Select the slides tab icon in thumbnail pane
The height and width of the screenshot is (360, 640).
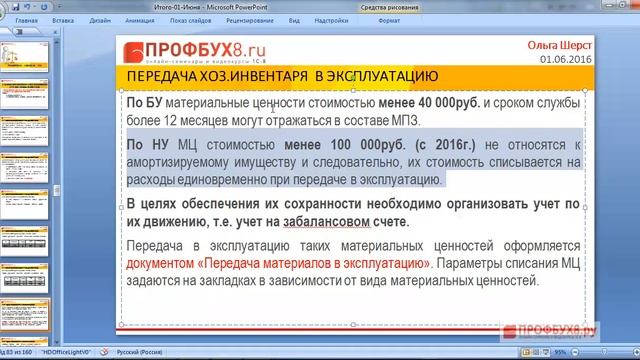(20, 32)
